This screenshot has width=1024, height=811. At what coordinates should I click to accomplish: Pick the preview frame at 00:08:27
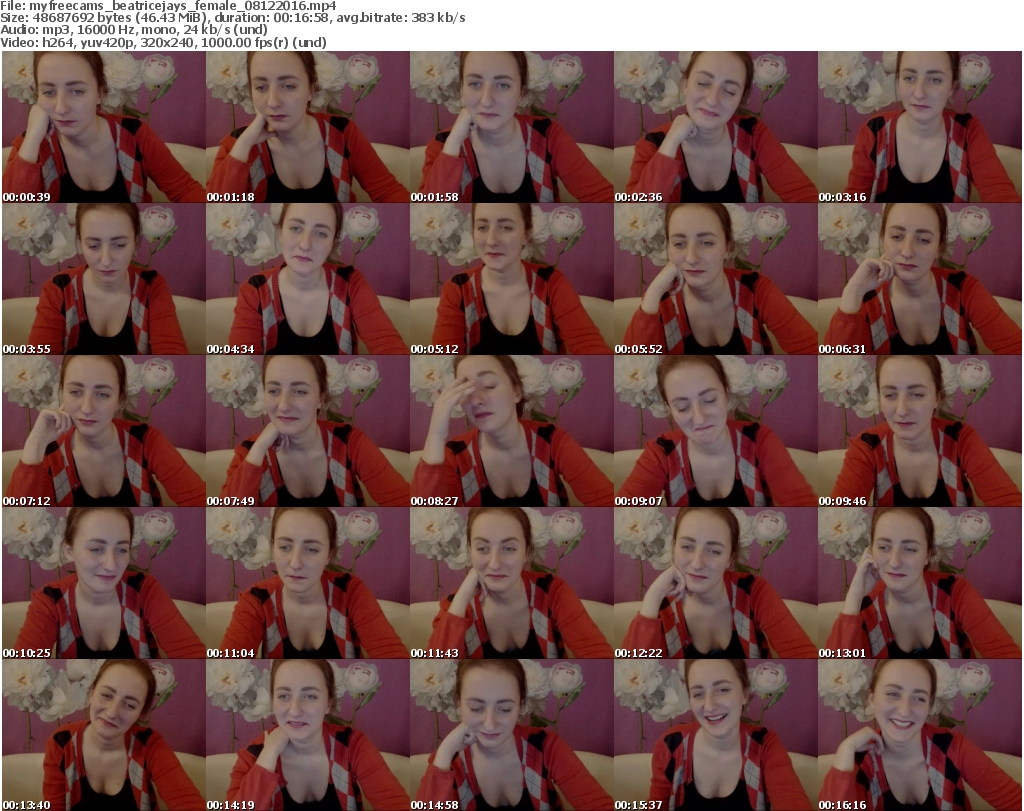[511, 431]
